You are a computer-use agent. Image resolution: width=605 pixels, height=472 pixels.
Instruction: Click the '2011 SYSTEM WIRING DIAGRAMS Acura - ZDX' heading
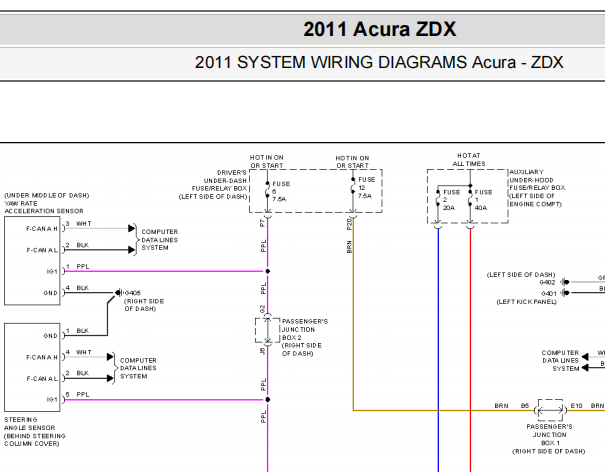click(x=379, y=62)
